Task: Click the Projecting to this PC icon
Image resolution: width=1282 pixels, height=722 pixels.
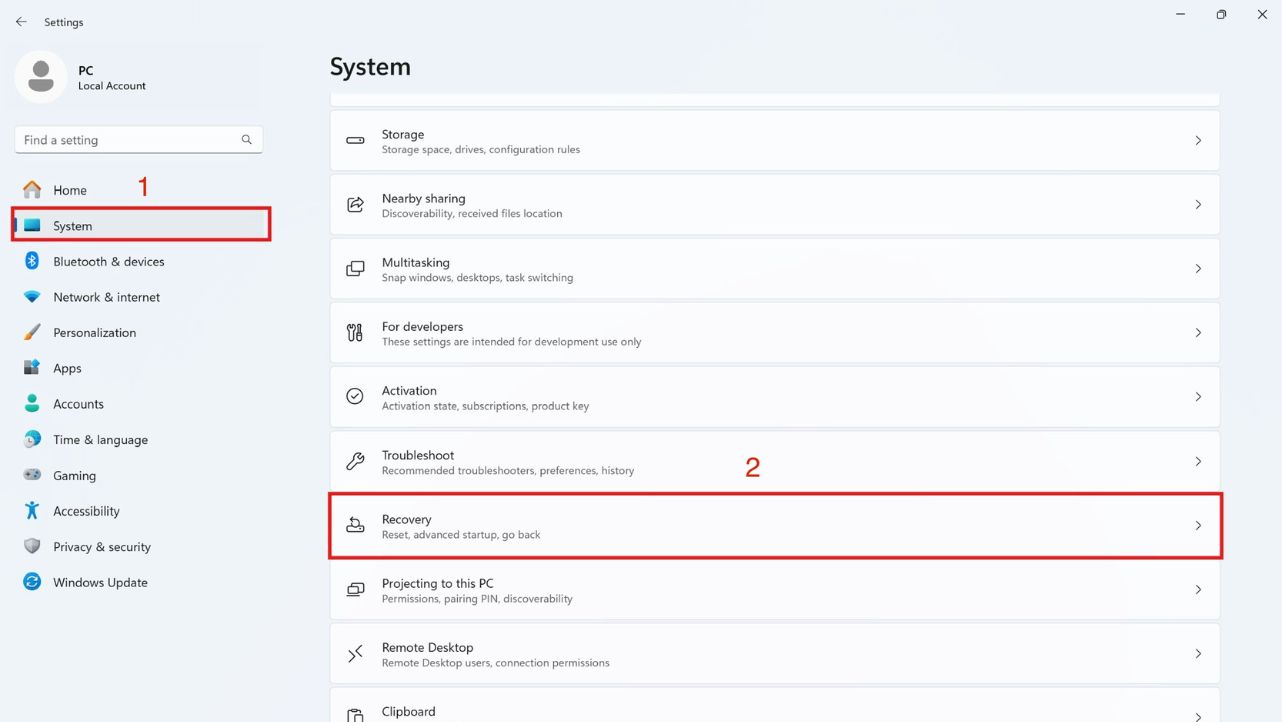Action: (355, 589)
